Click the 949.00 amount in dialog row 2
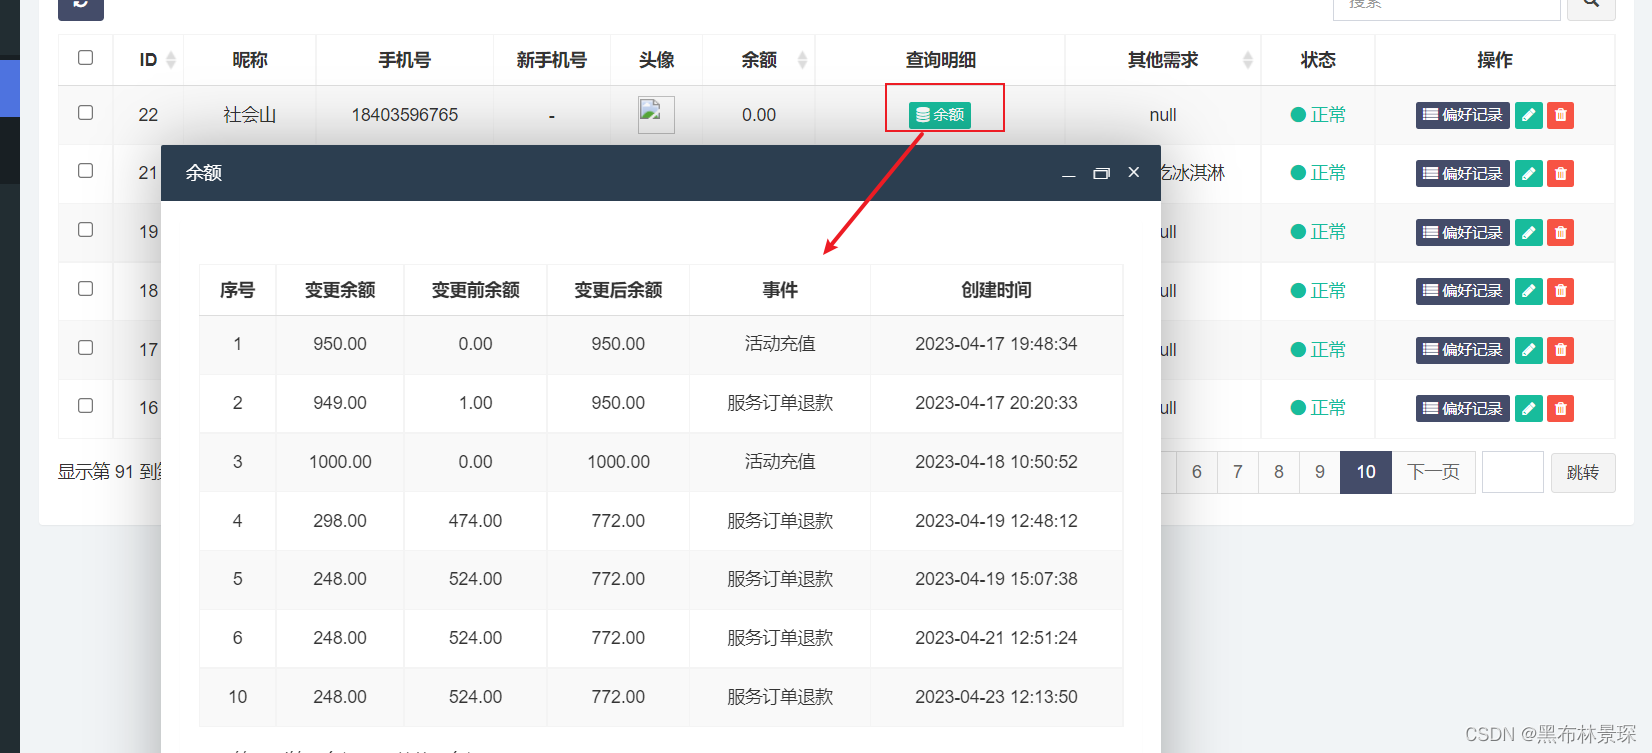1652x753 pixels. tap(340, 403)
